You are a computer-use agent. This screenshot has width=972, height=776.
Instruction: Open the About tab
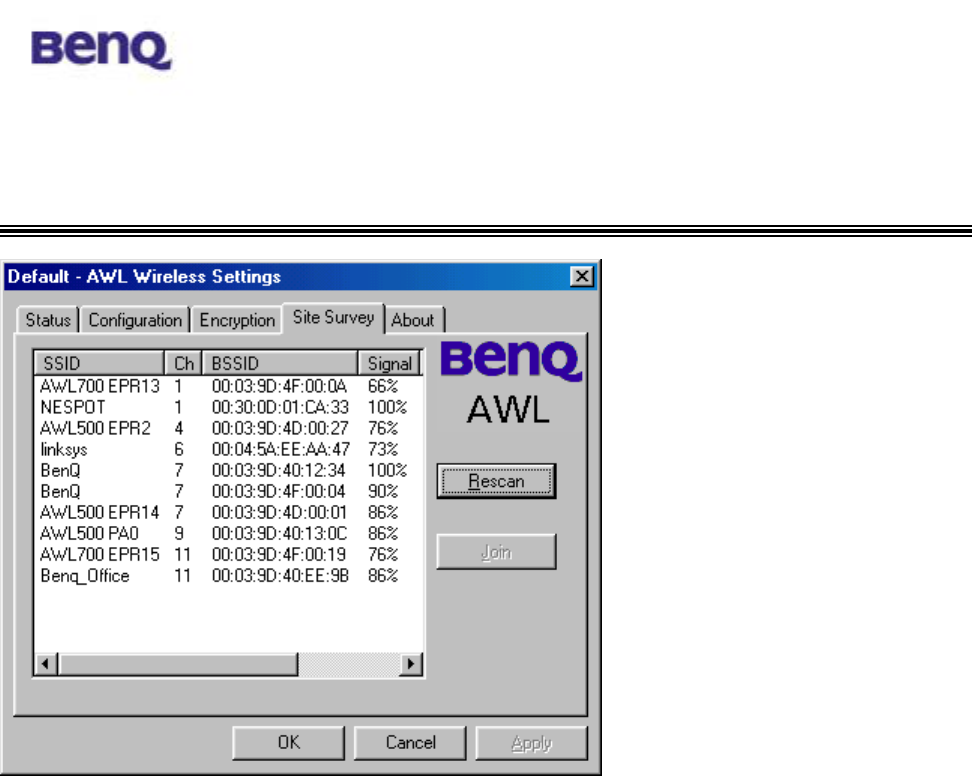(413, 320)
